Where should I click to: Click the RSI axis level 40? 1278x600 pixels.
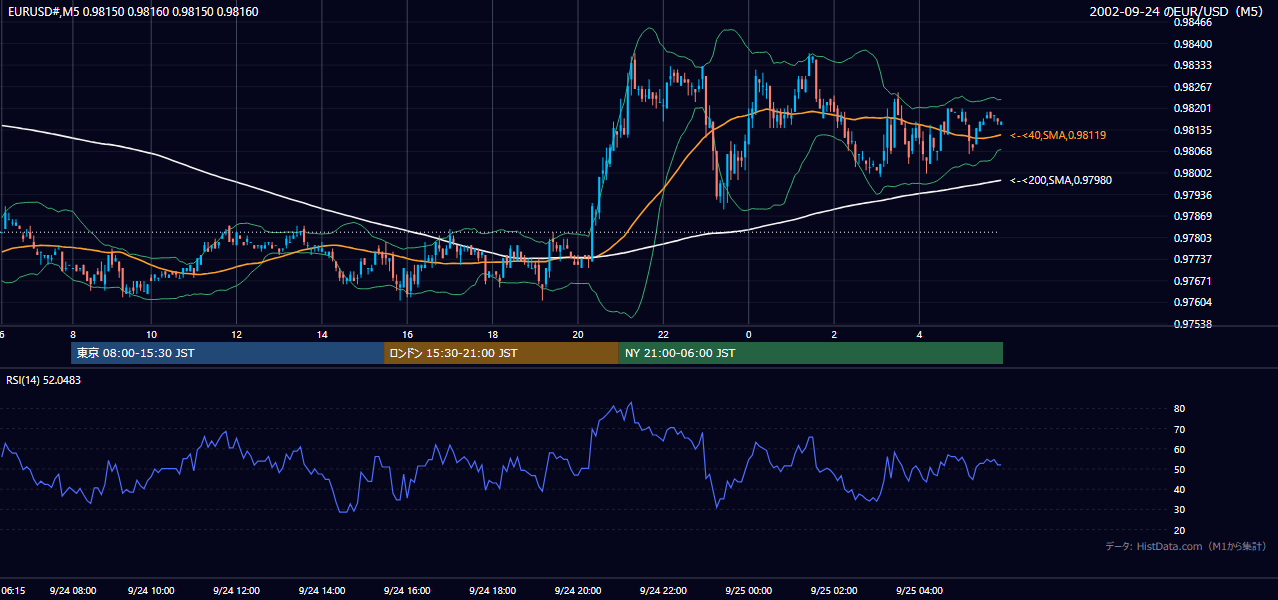point(1180,490)
